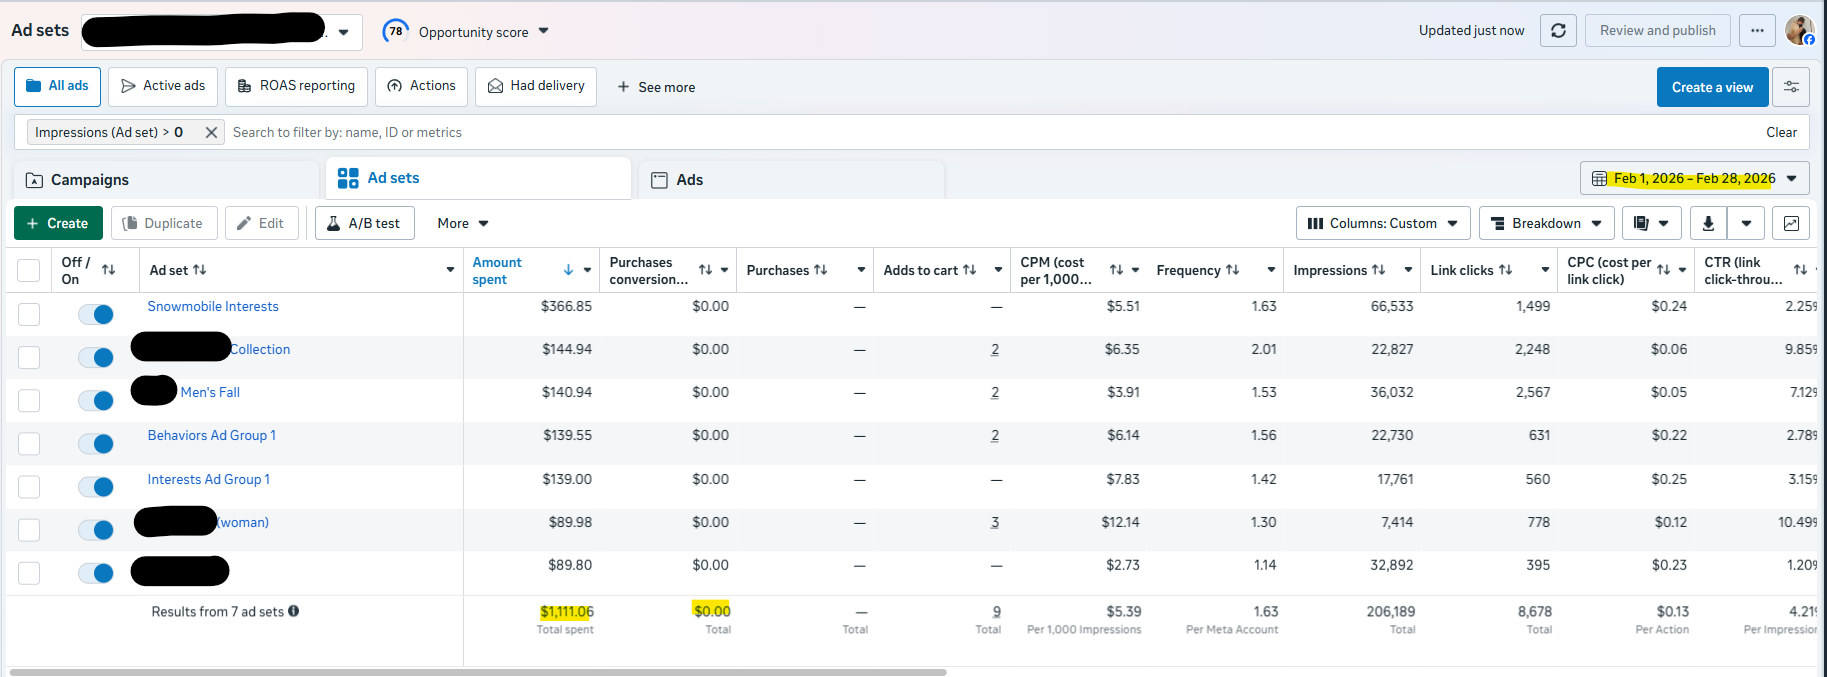Check the Snowmobile Interests row checkbox
This screenshot has height=677, width=1827.
click(29, 314)
